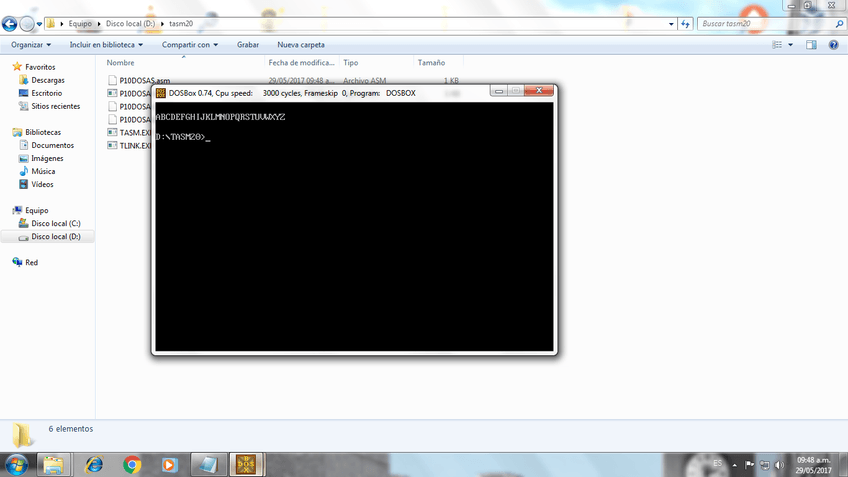Select Bibliotecas in navigation pane

pos(43,132)
